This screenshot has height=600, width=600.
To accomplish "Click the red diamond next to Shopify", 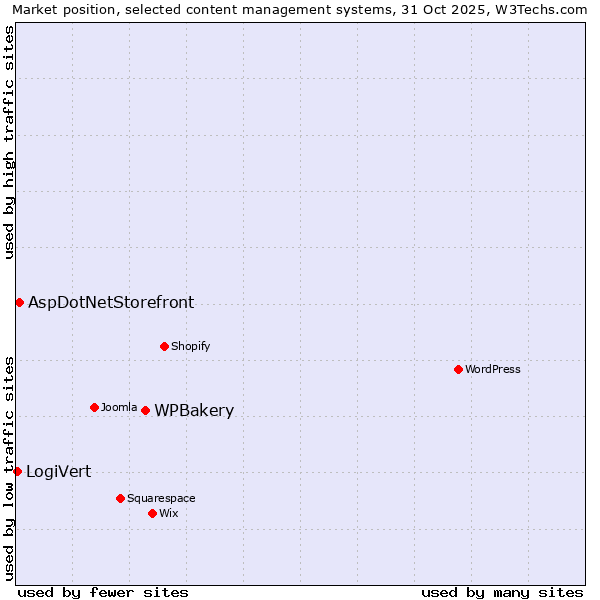I will (164, 346).
